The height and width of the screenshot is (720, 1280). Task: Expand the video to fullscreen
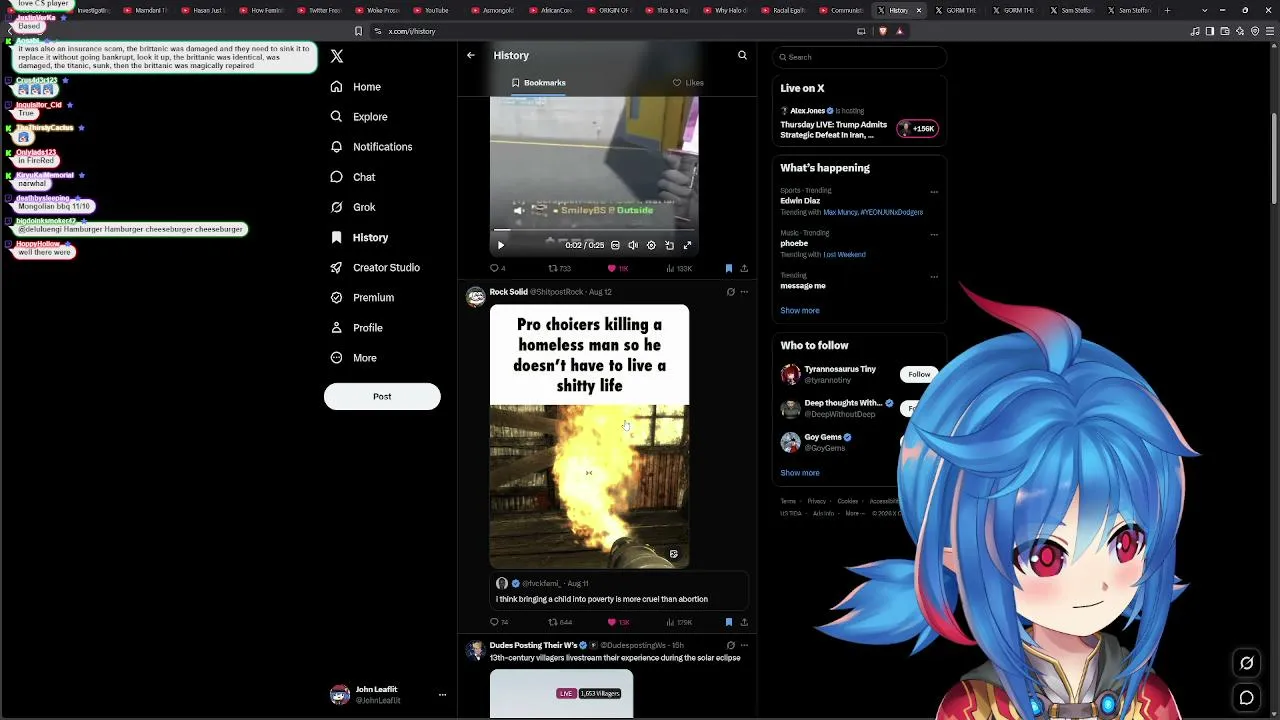(687, 245)
